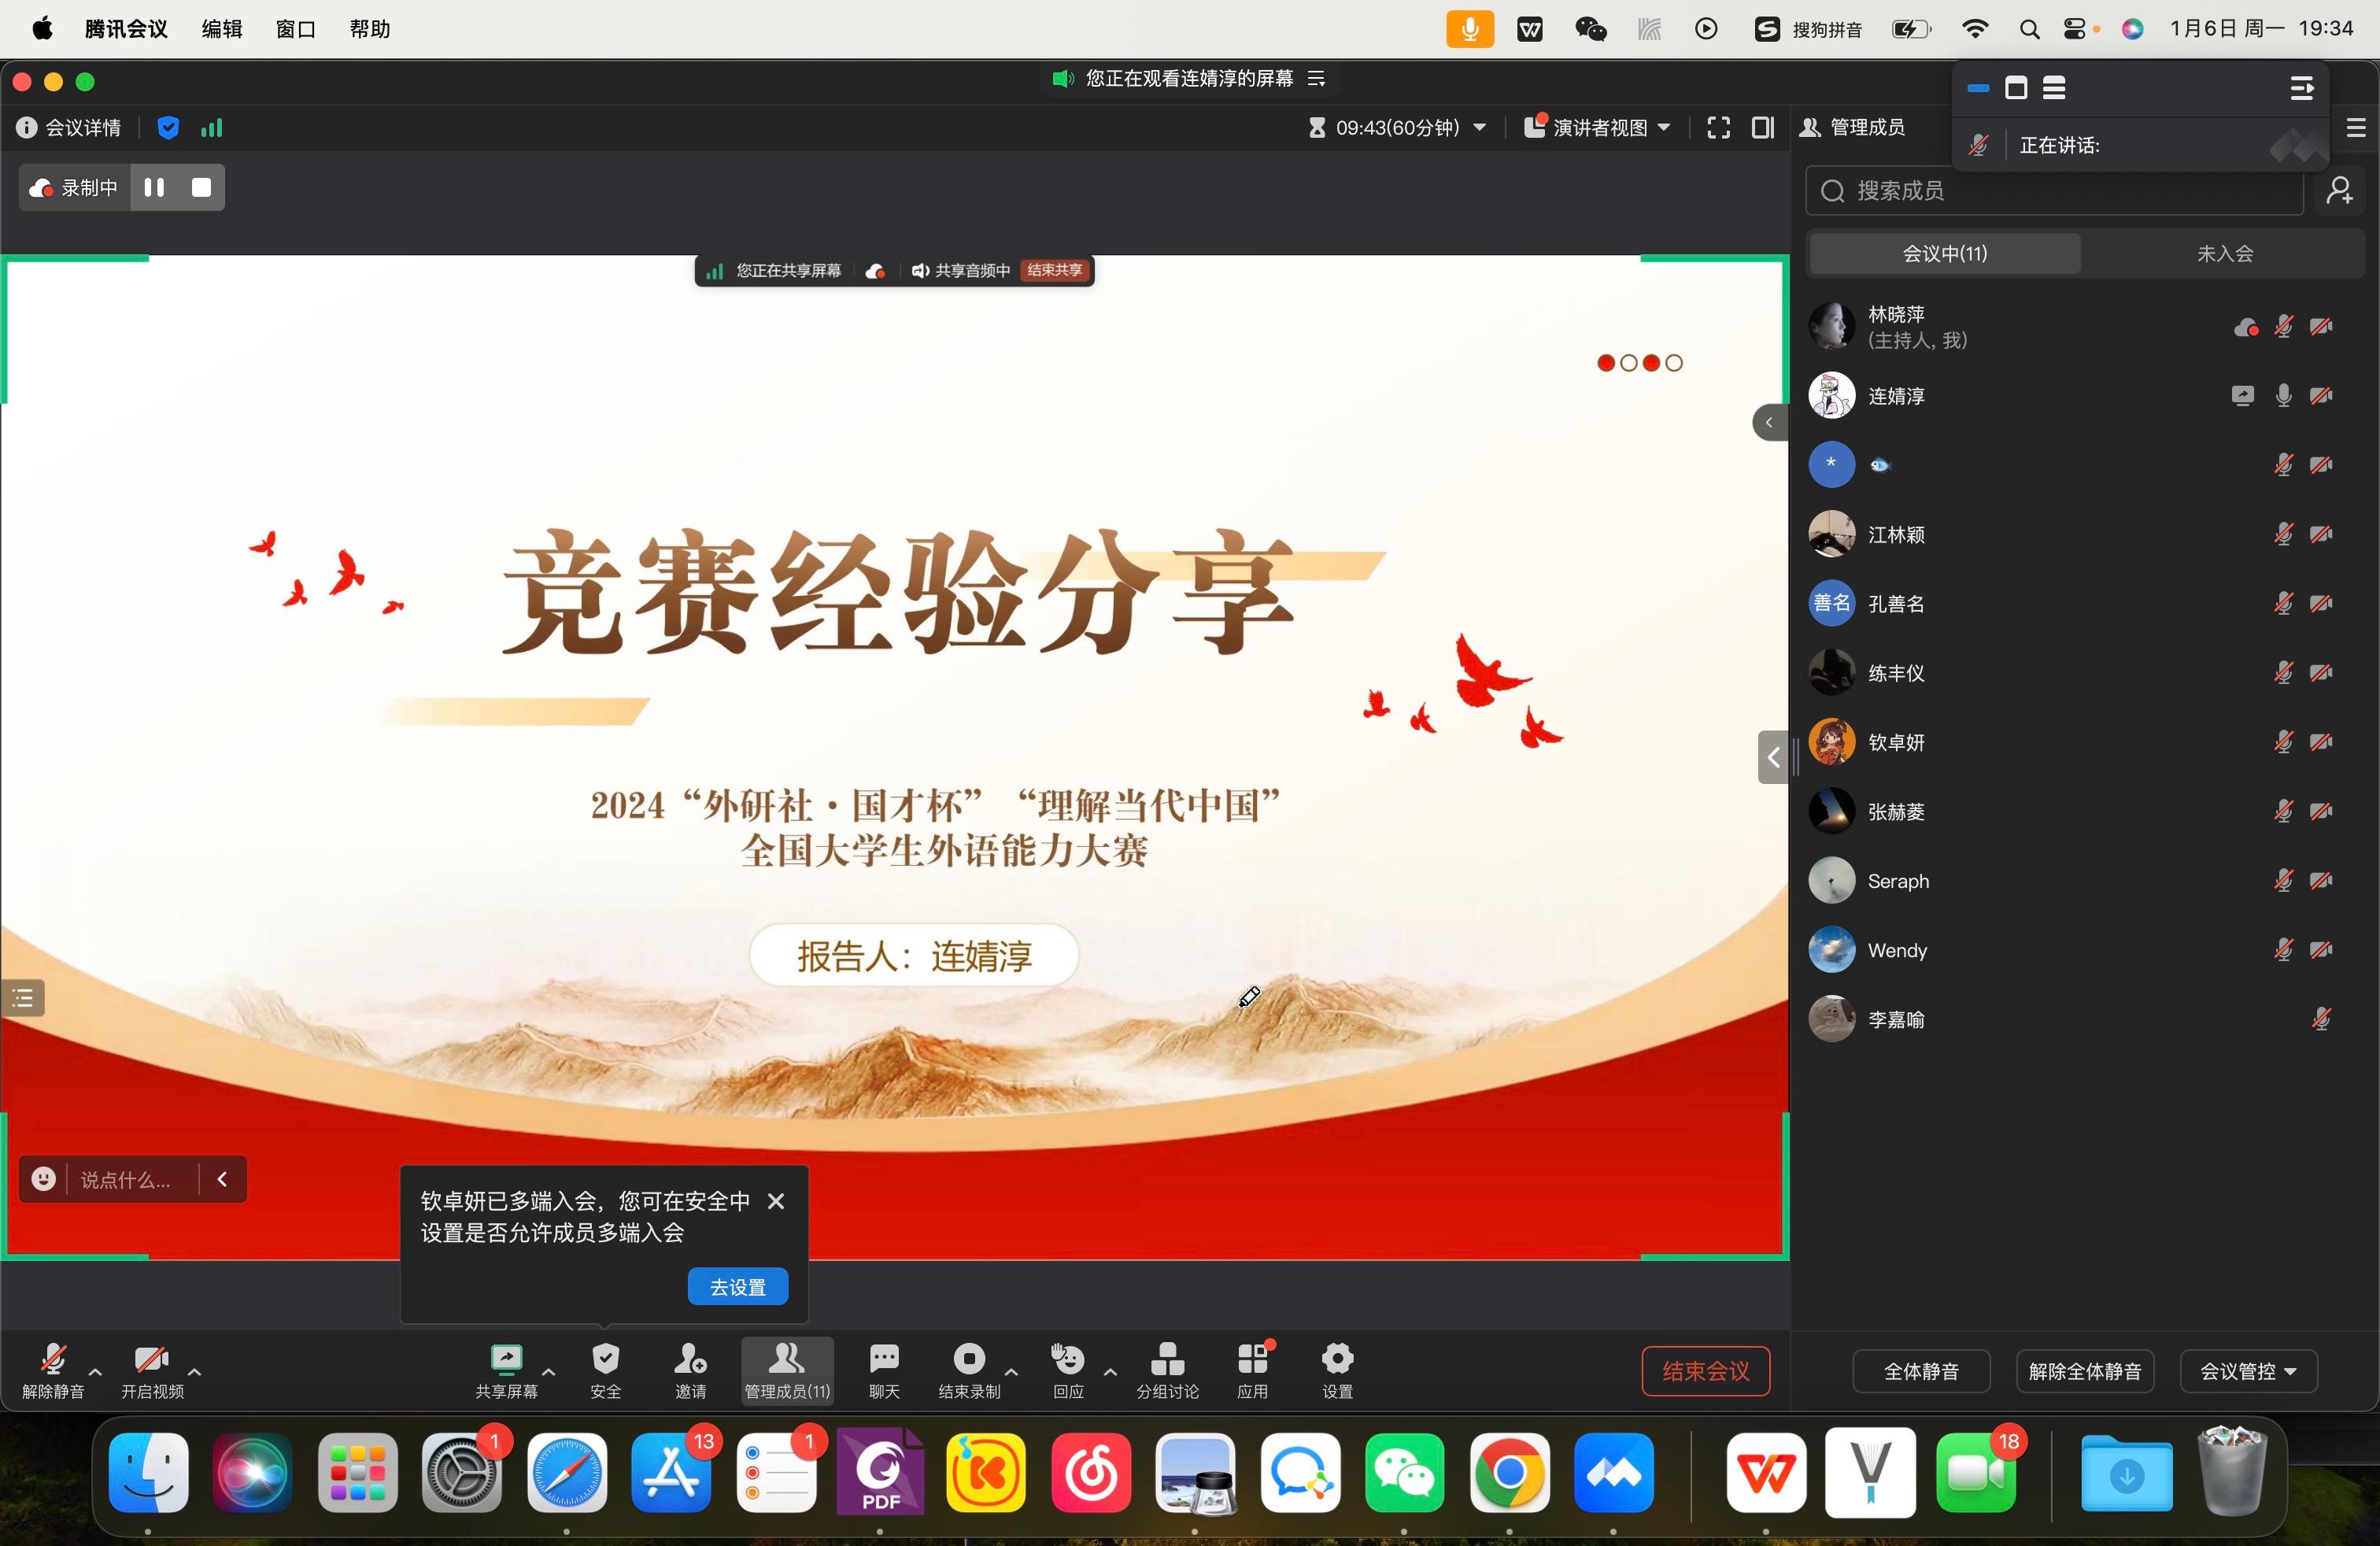Open the 会议管控 dropdown
Image resolution: width=2380 pixels, height=1546 pixels.
pos(2248,1371)
